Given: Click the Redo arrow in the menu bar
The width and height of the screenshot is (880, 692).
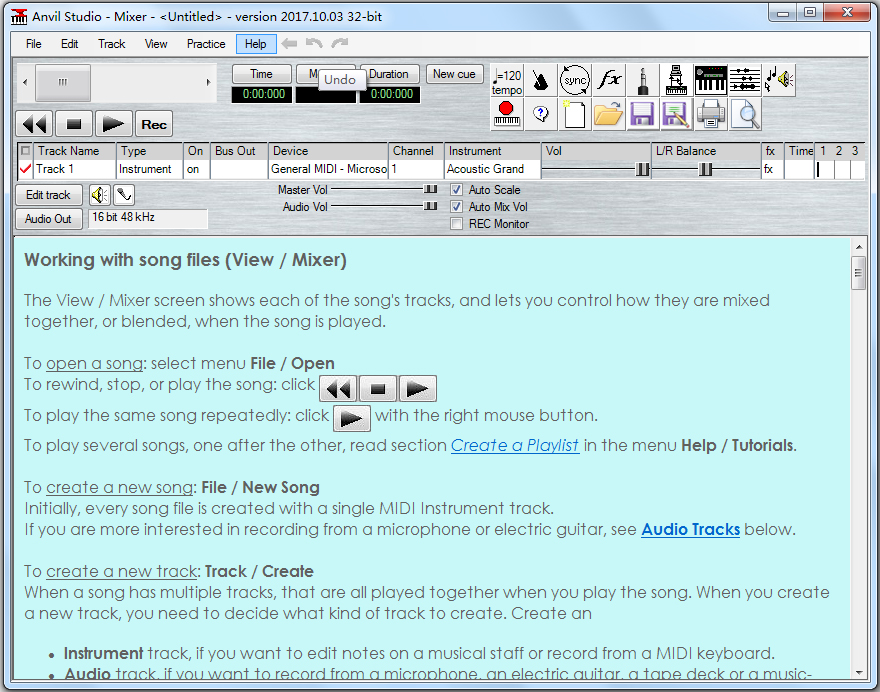Looking at the screenshot, I should point(340,43).
